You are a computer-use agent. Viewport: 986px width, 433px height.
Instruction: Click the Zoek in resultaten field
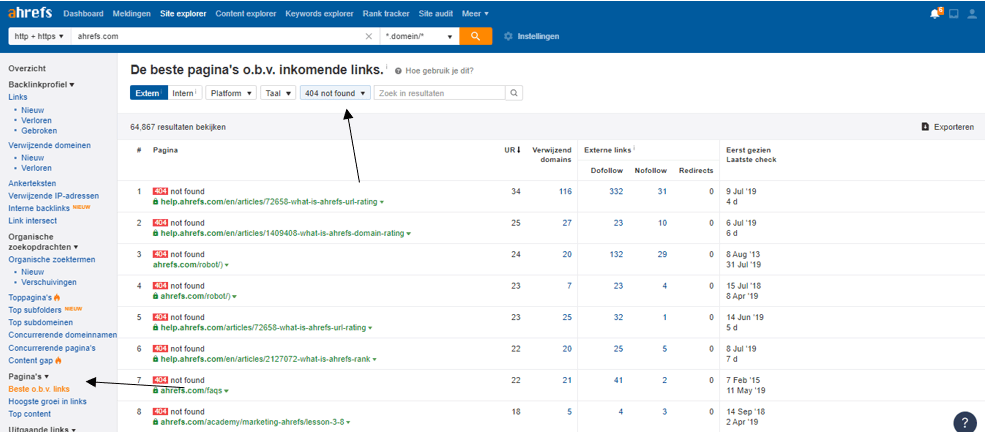pyautogui.click(x=438, y=93)
